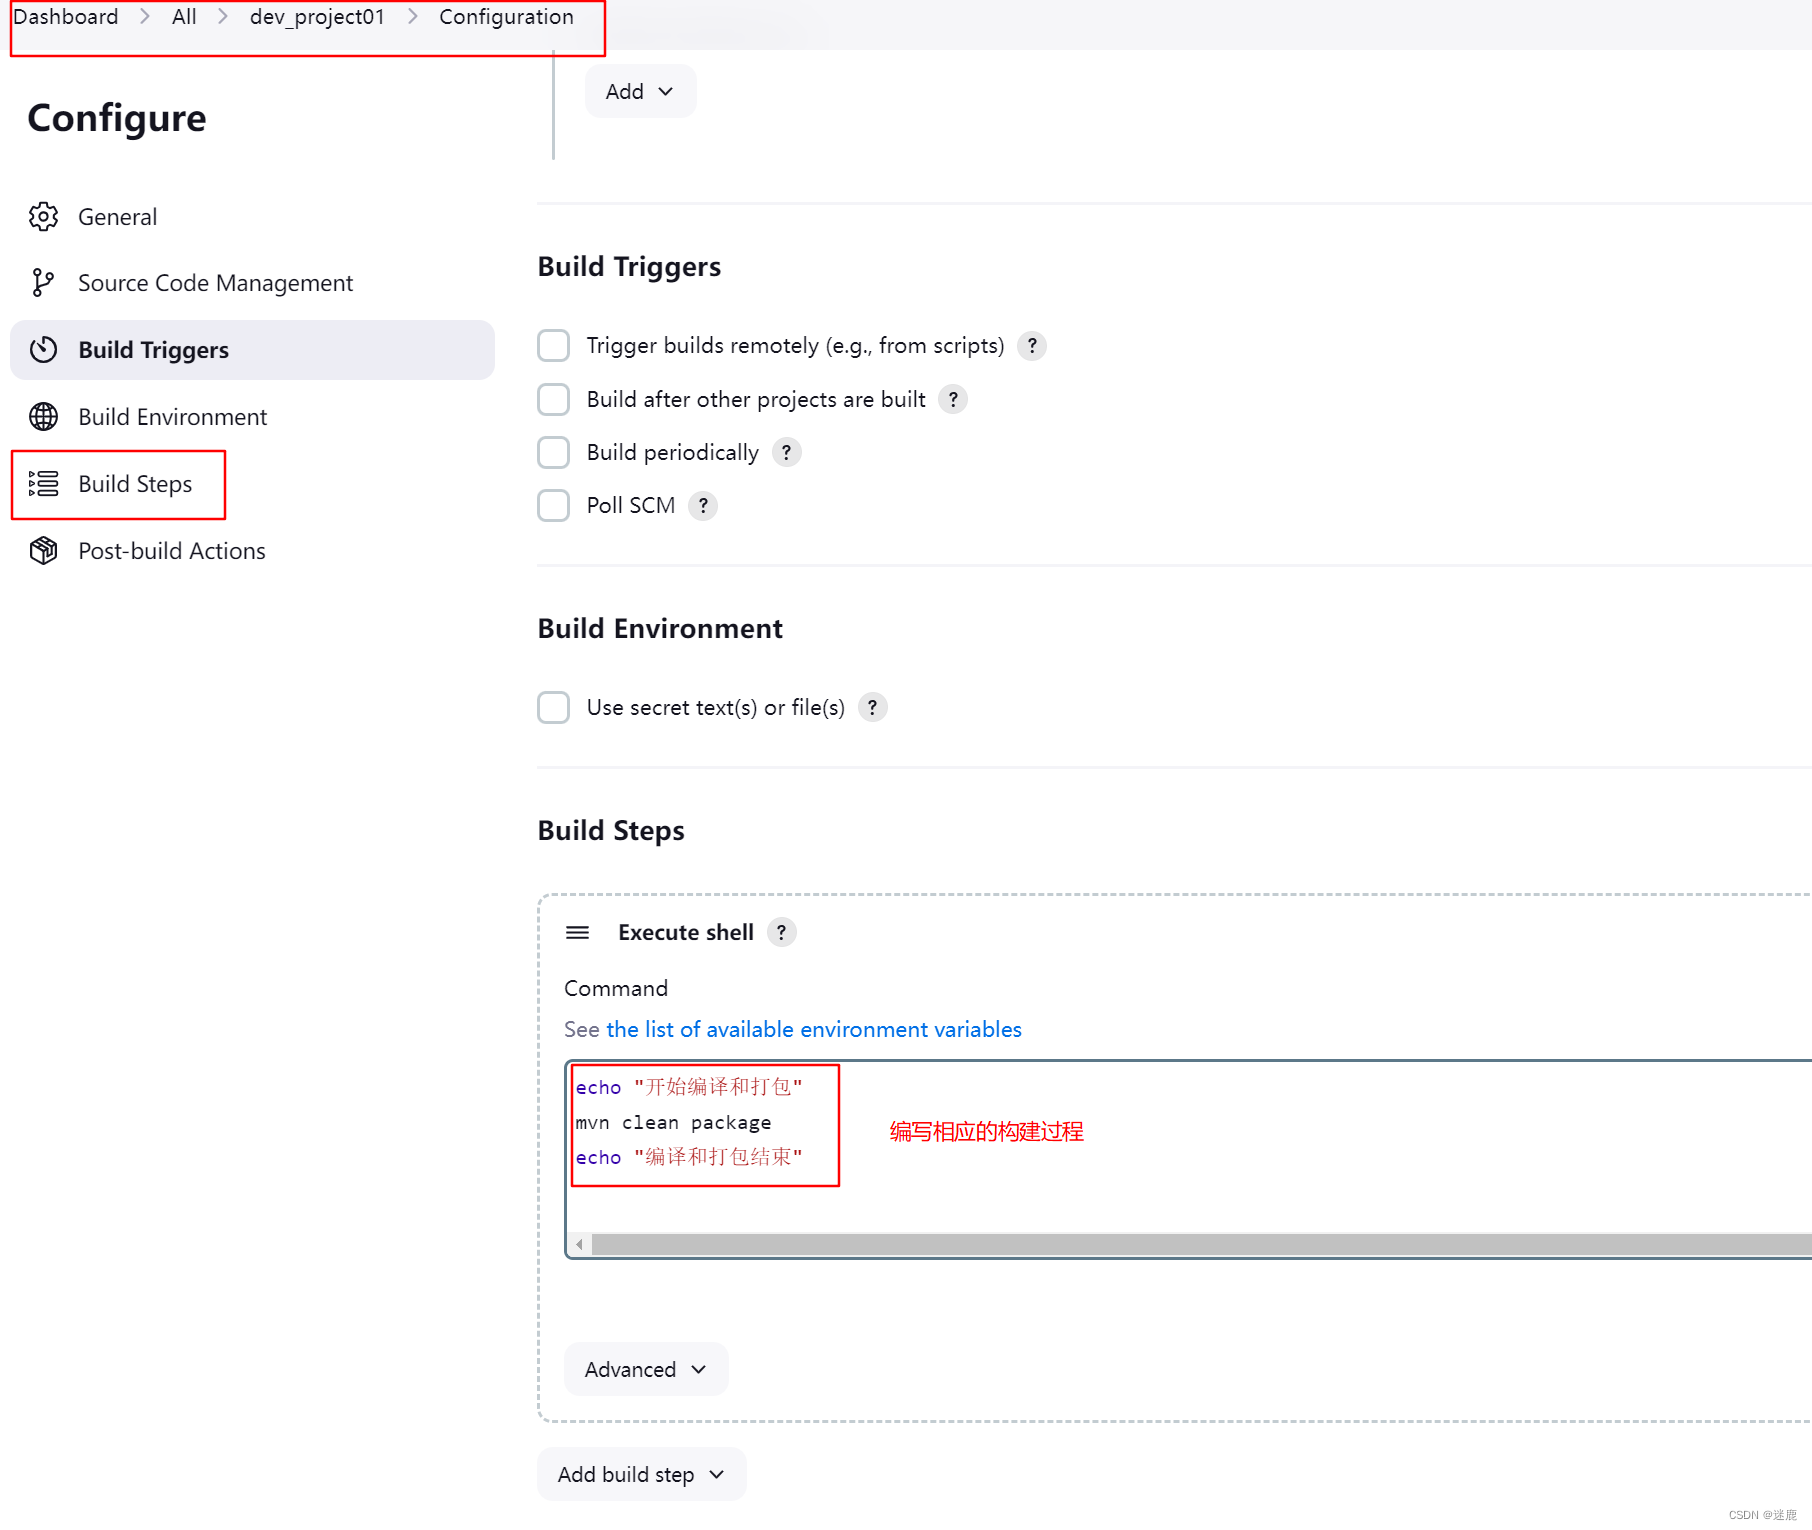This screenshot has width=1812, height=1530.
Task: Click the General gear icon
Action: [x=43, y=217]
